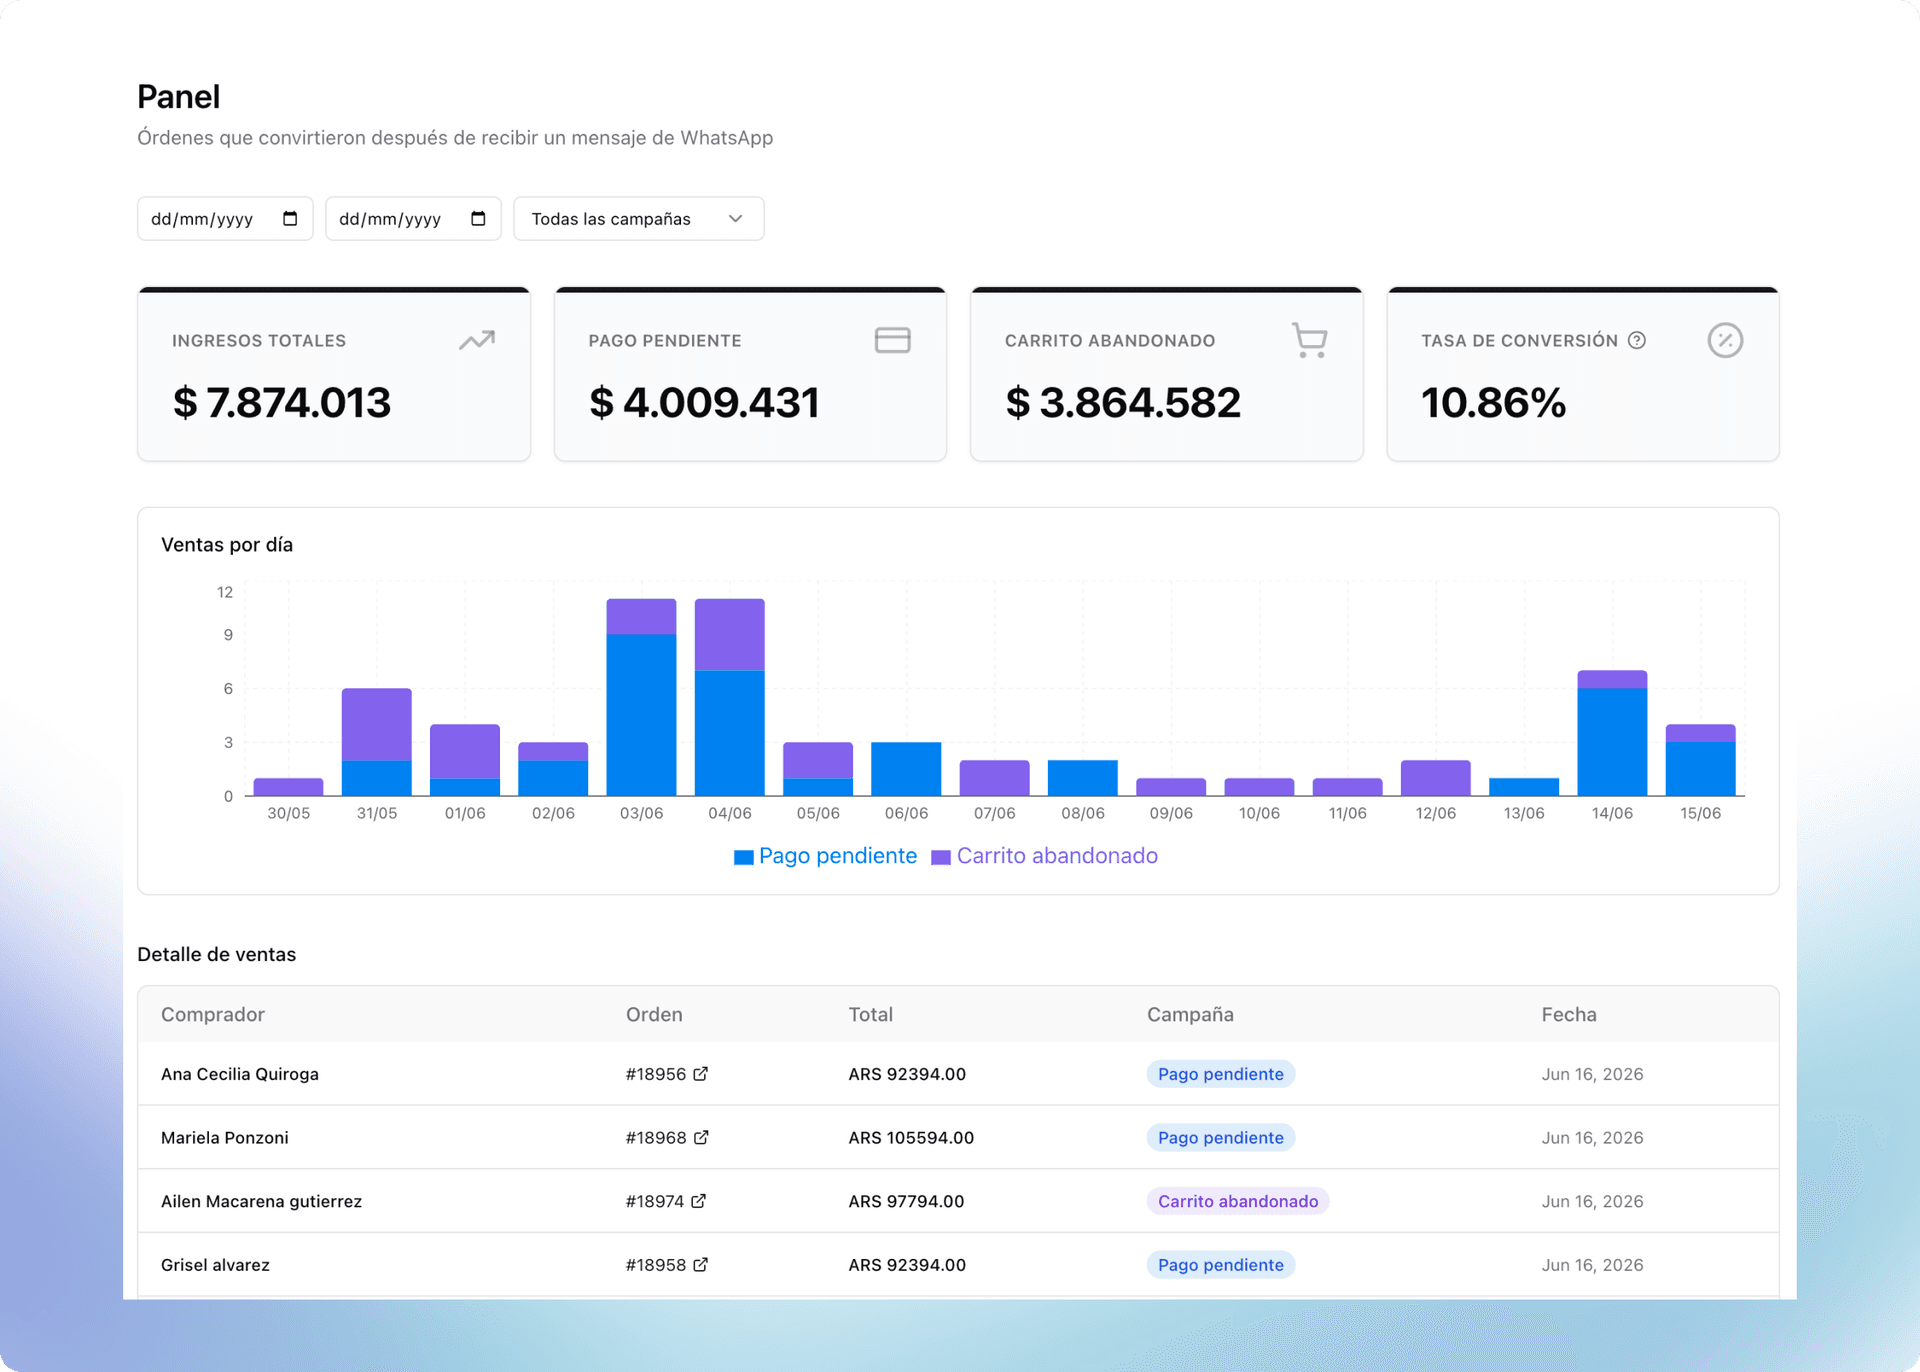Click the Total column header

tap(871, 1014)
